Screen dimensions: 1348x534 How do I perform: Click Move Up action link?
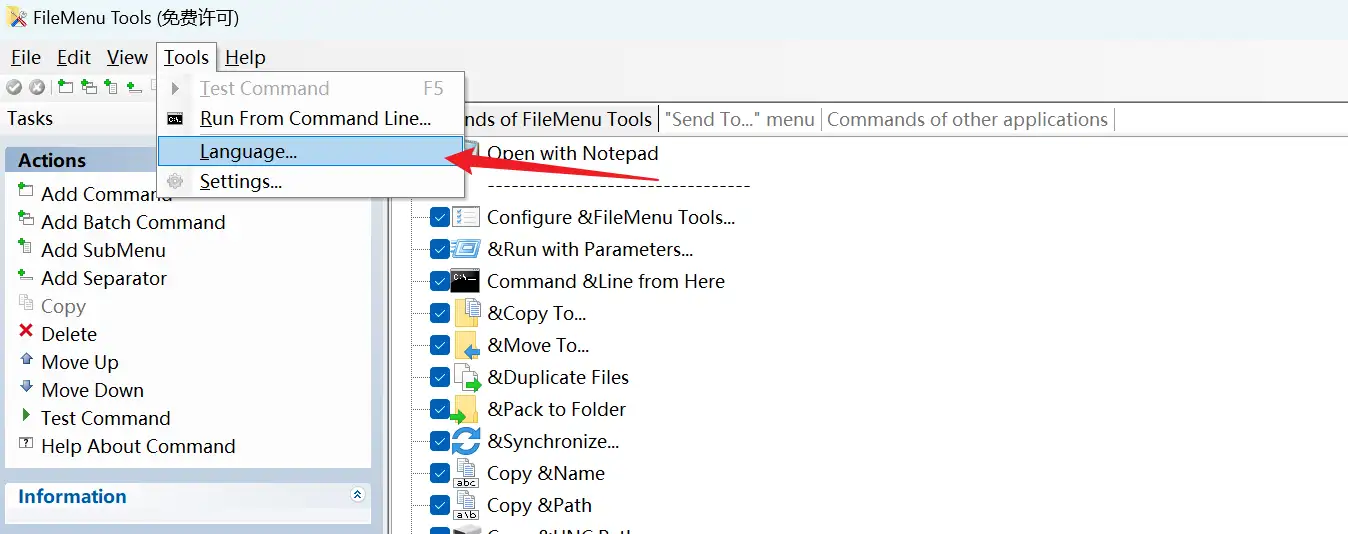80,362
